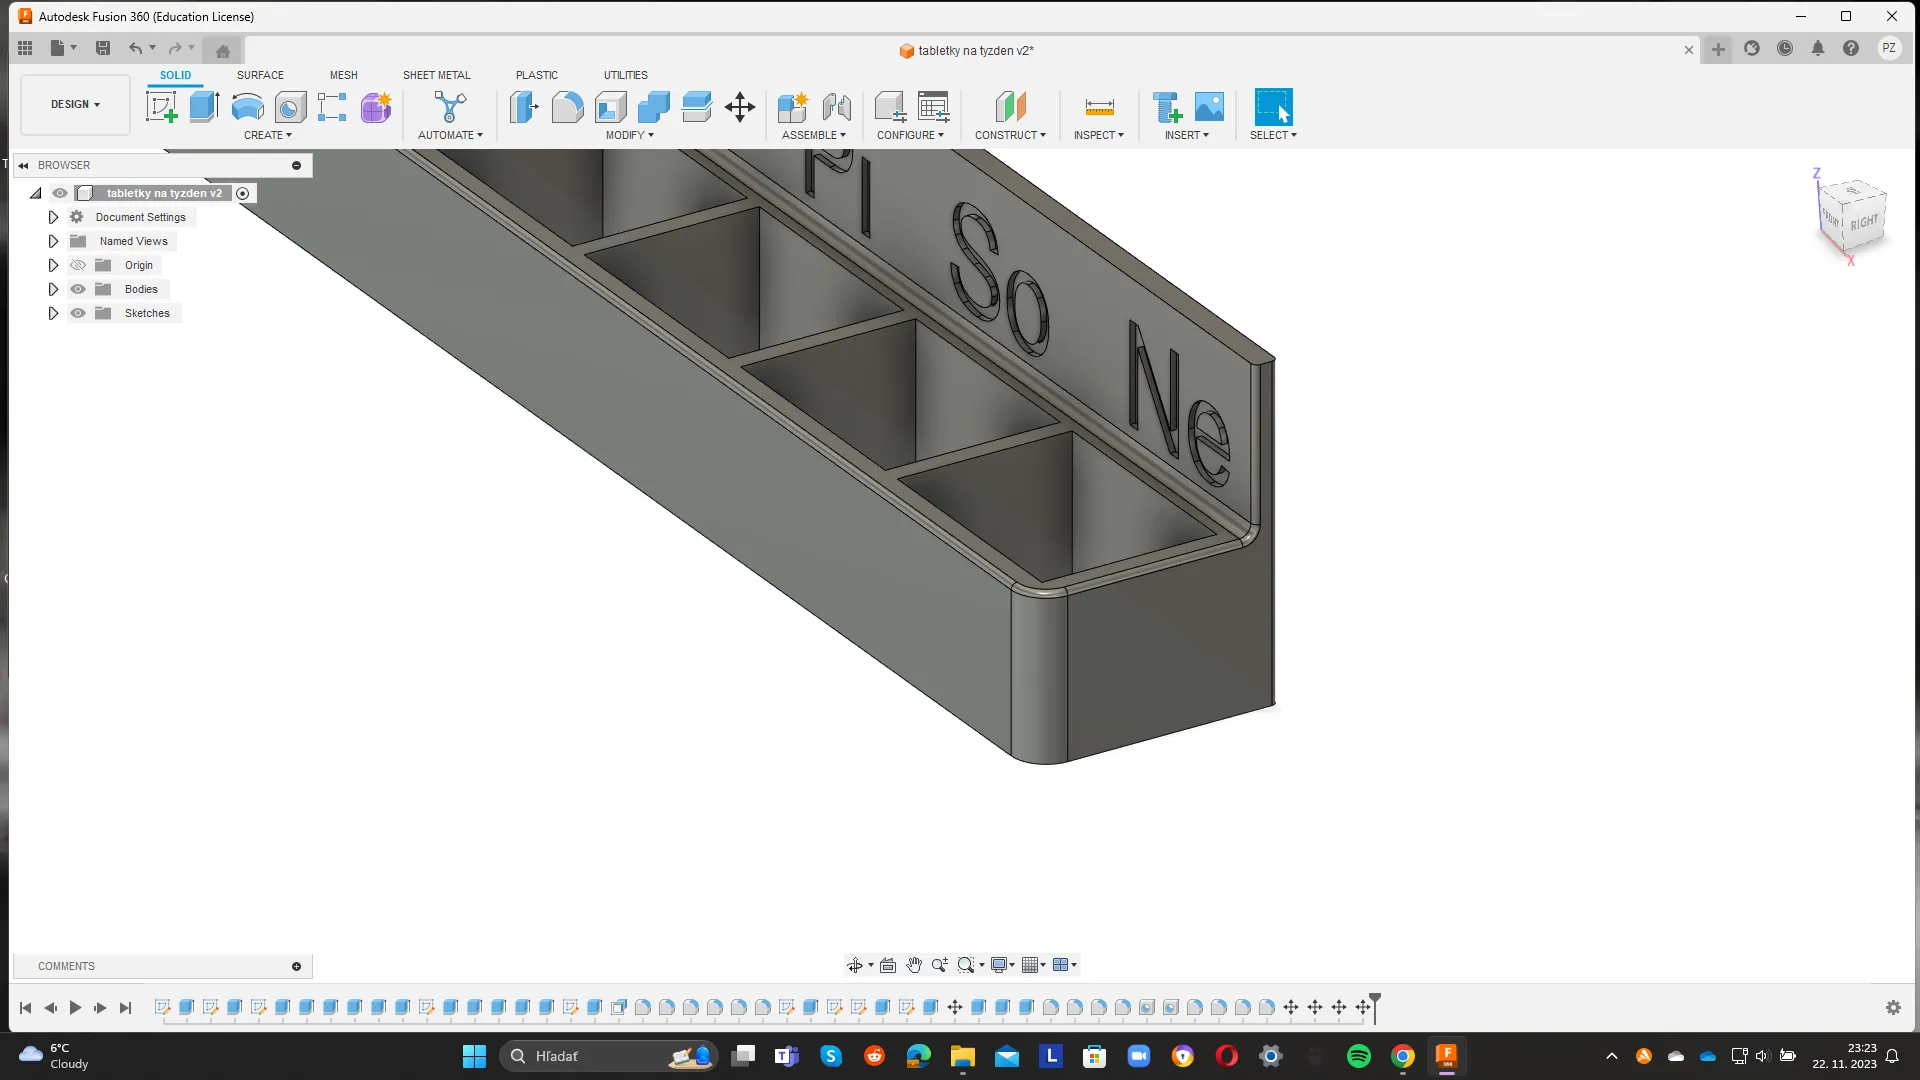Open the Measure tool in Inspect
1920x1080 pixels.
coord(1099,107)
